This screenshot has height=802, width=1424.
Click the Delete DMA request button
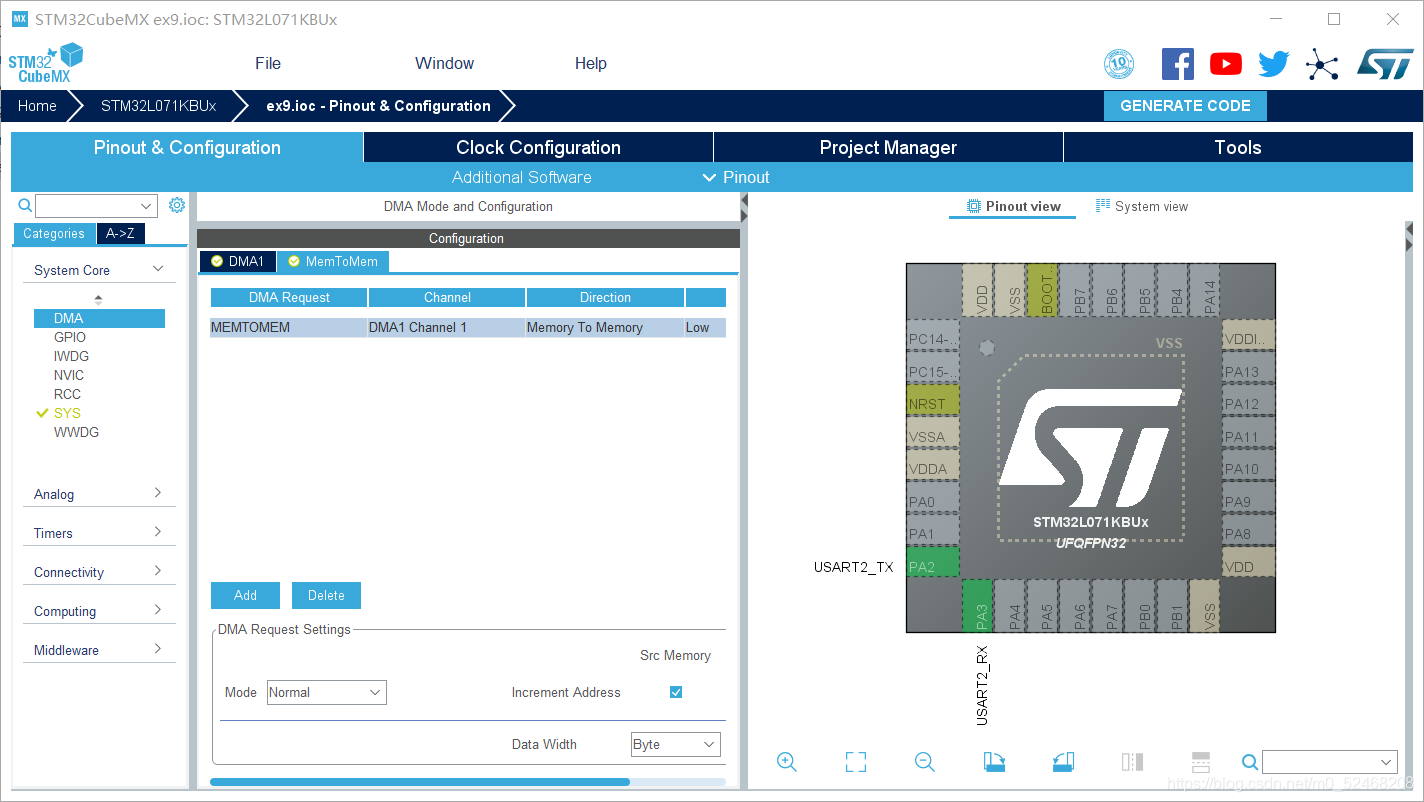pyautogui.click(x=326, y=595)
